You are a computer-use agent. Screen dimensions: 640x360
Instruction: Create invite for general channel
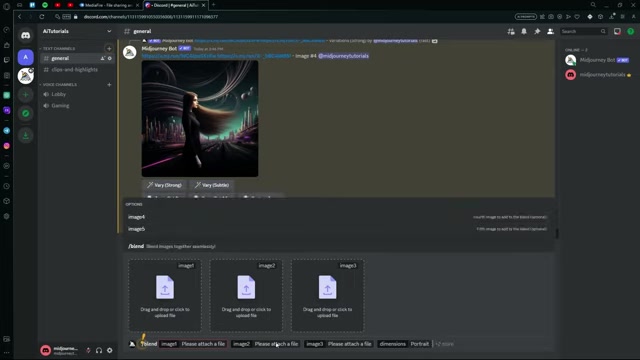102,58
